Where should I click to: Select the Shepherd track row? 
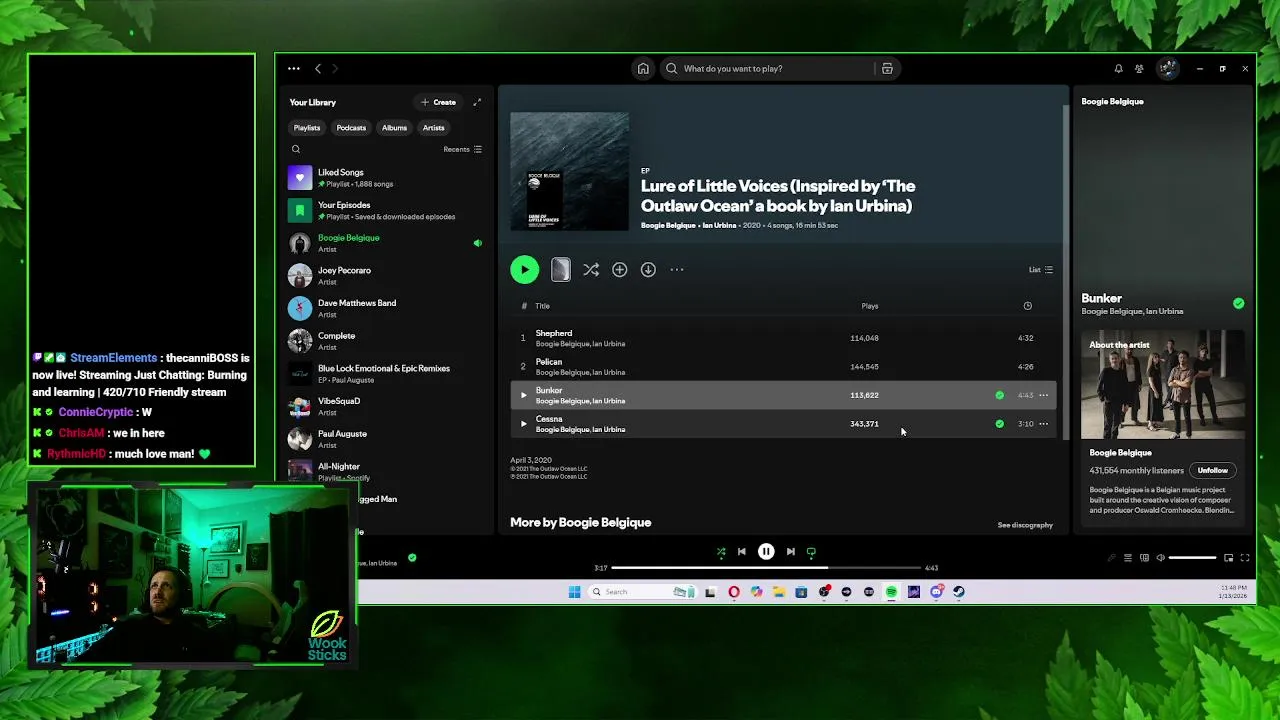(783, 338)
